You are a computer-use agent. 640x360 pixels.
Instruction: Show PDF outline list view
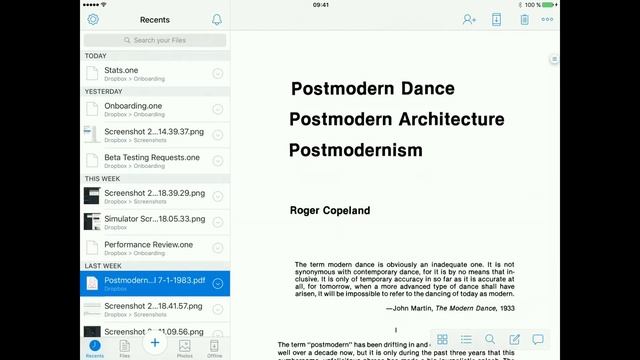[466, 339]
